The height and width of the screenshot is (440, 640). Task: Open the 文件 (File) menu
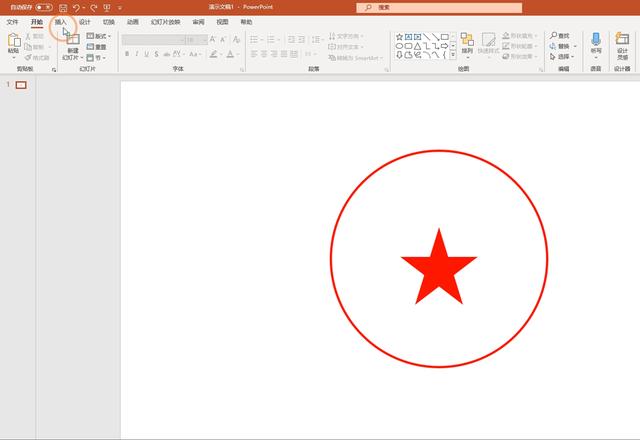(x=13, y=21)
